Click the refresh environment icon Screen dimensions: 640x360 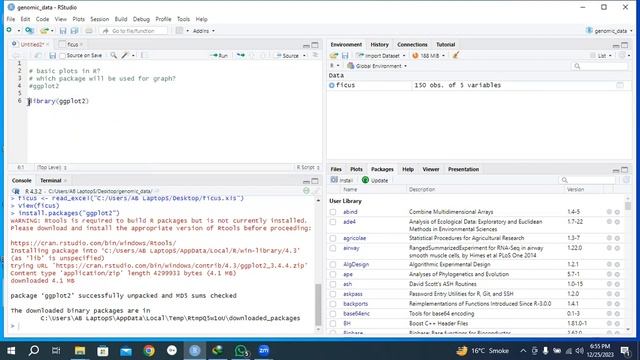(x=622, y=56)
